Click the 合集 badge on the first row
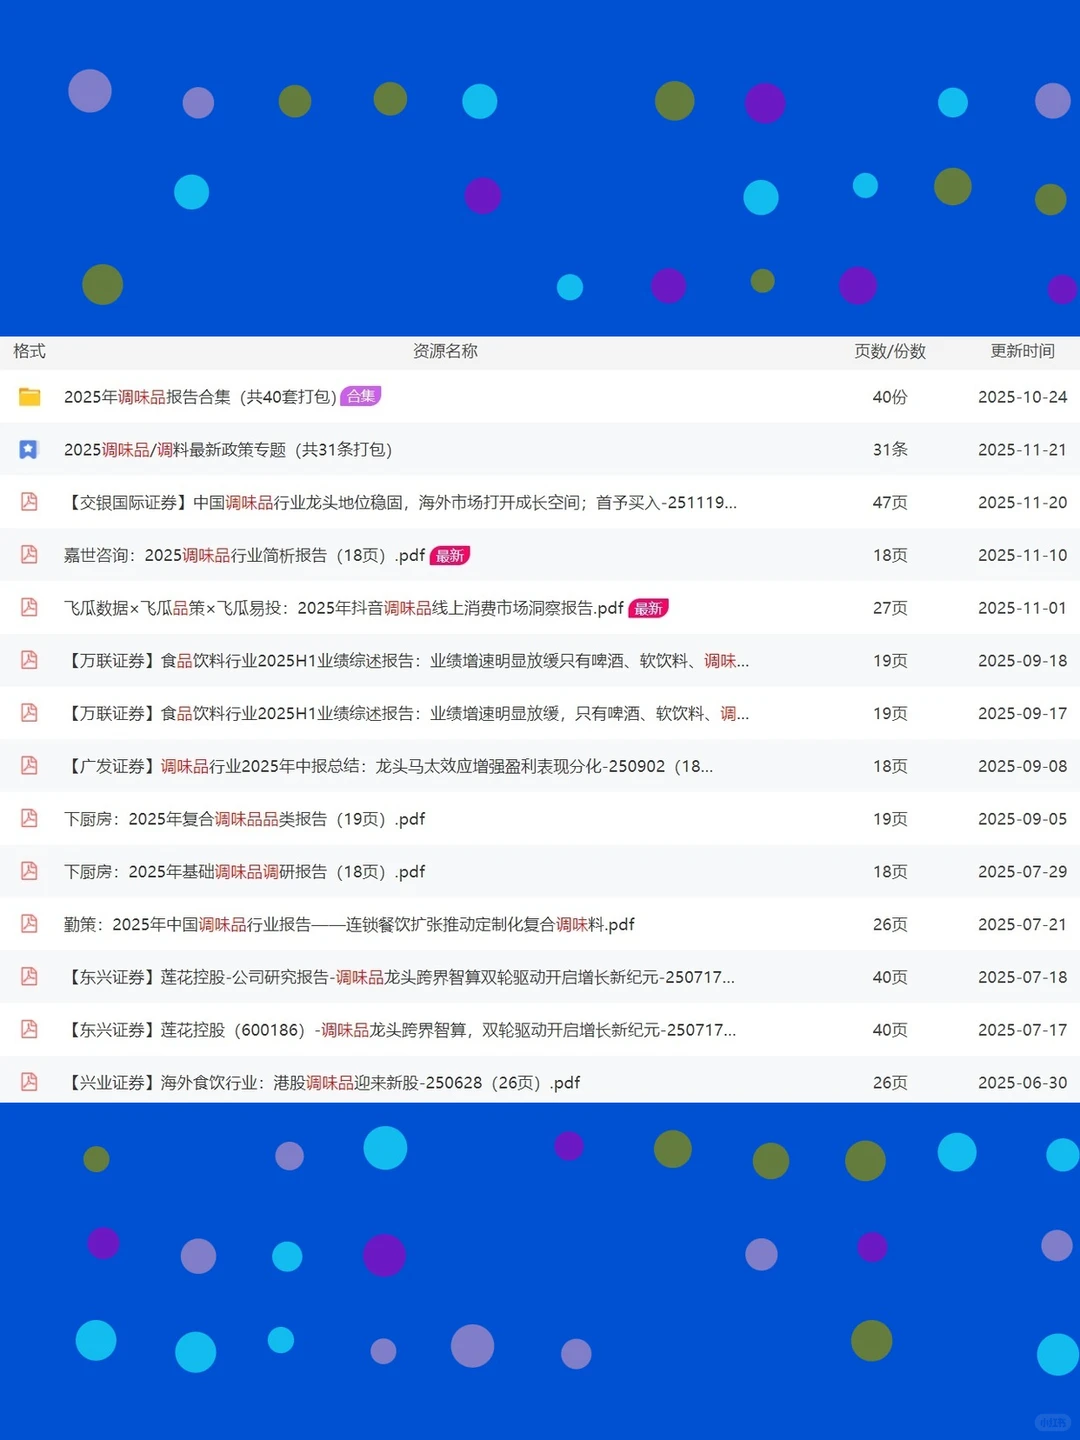This screenshot has height=1440, width=1080. [x=361, y=396]
